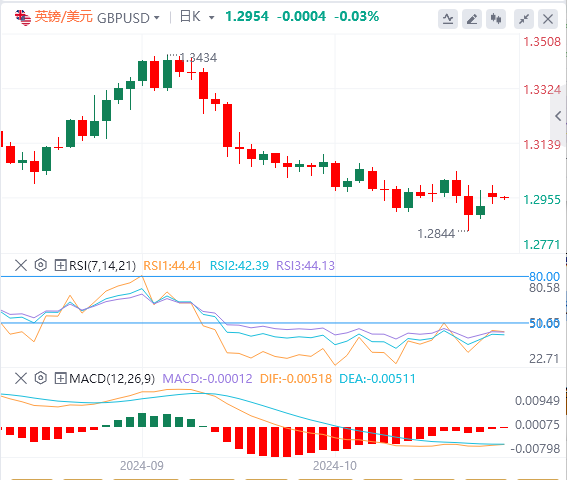Click the 1.2844 low price label
Viewport: 567px width, 480px height.
coord(436,234)
